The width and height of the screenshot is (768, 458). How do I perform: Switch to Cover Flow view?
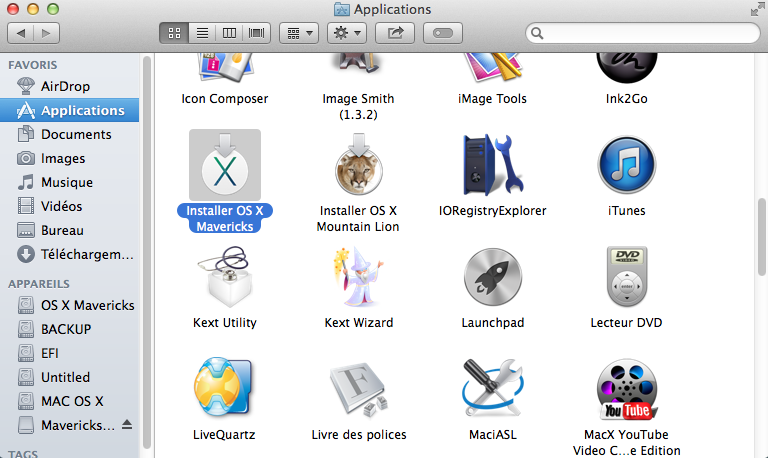257,33
